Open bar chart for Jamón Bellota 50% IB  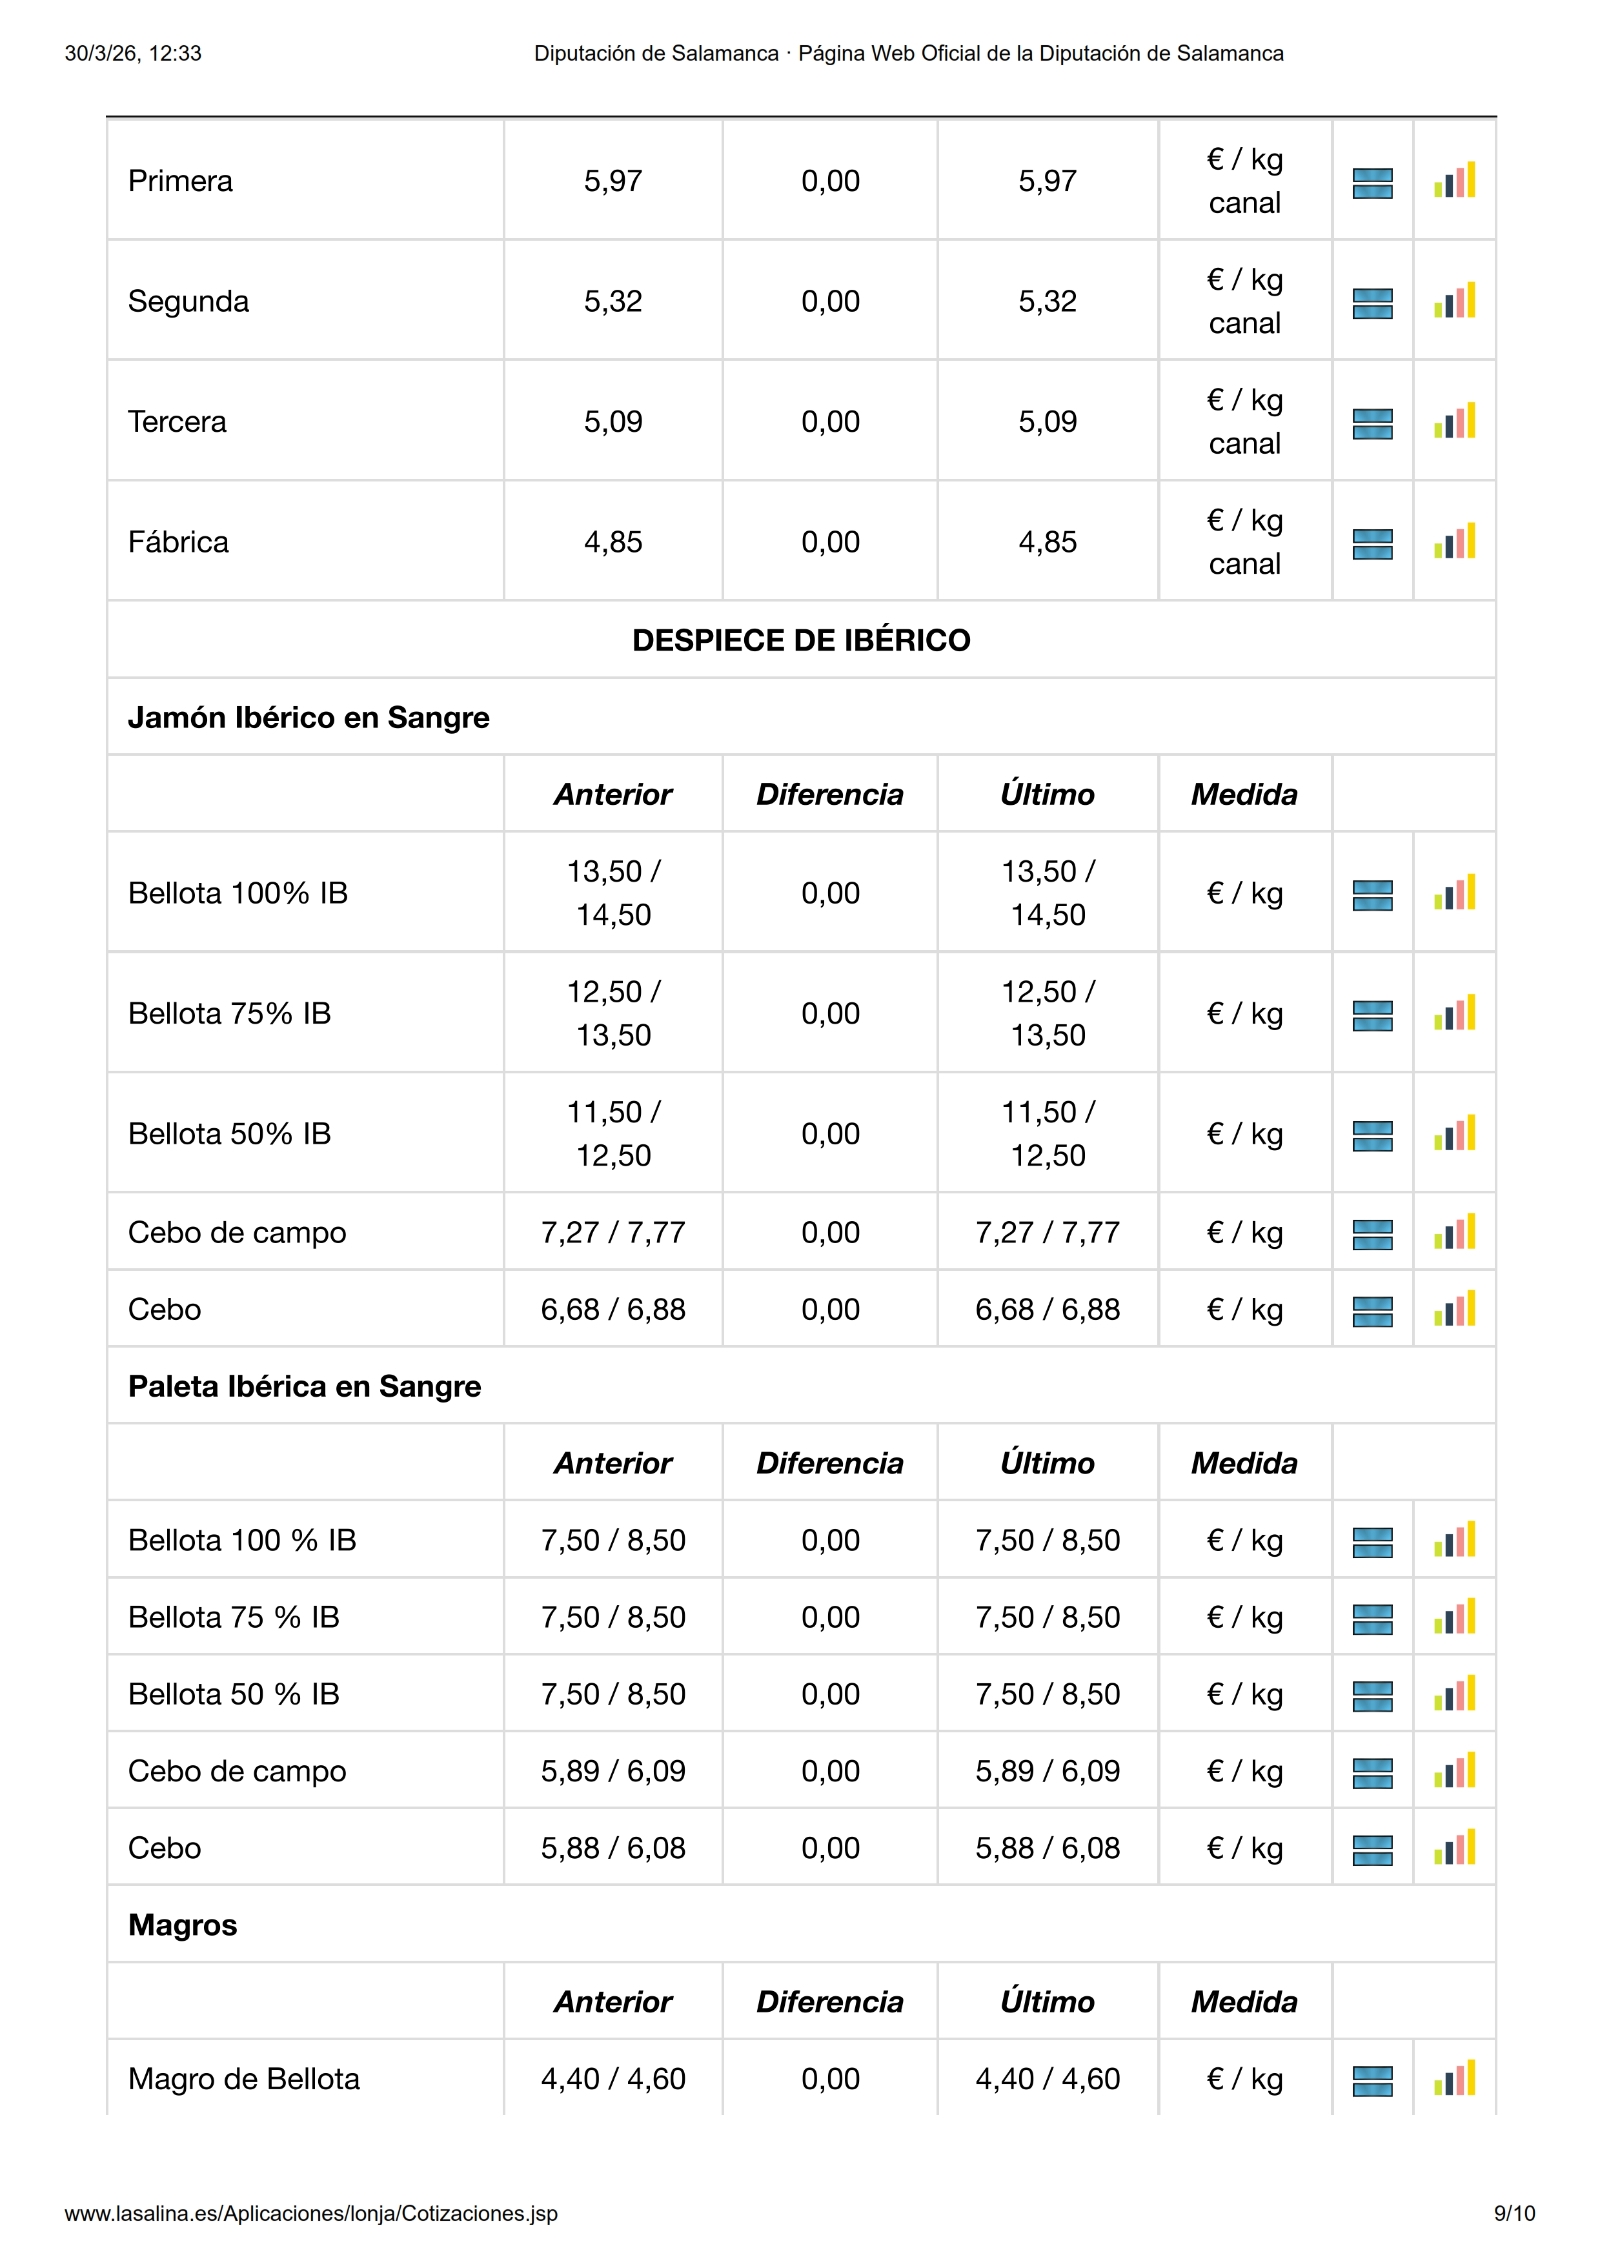pyautogui.click(x=1454, y=1135)
